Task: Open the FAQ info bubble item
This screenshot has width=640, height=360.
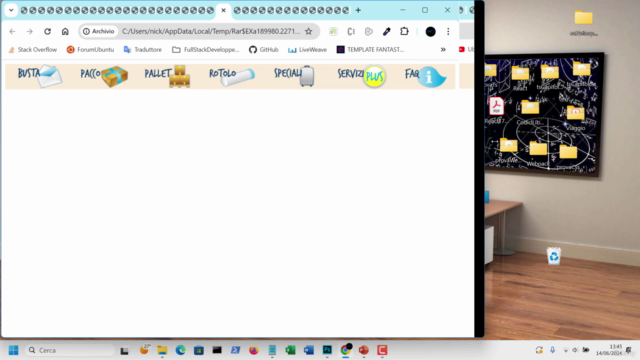Action: [425, 76]
